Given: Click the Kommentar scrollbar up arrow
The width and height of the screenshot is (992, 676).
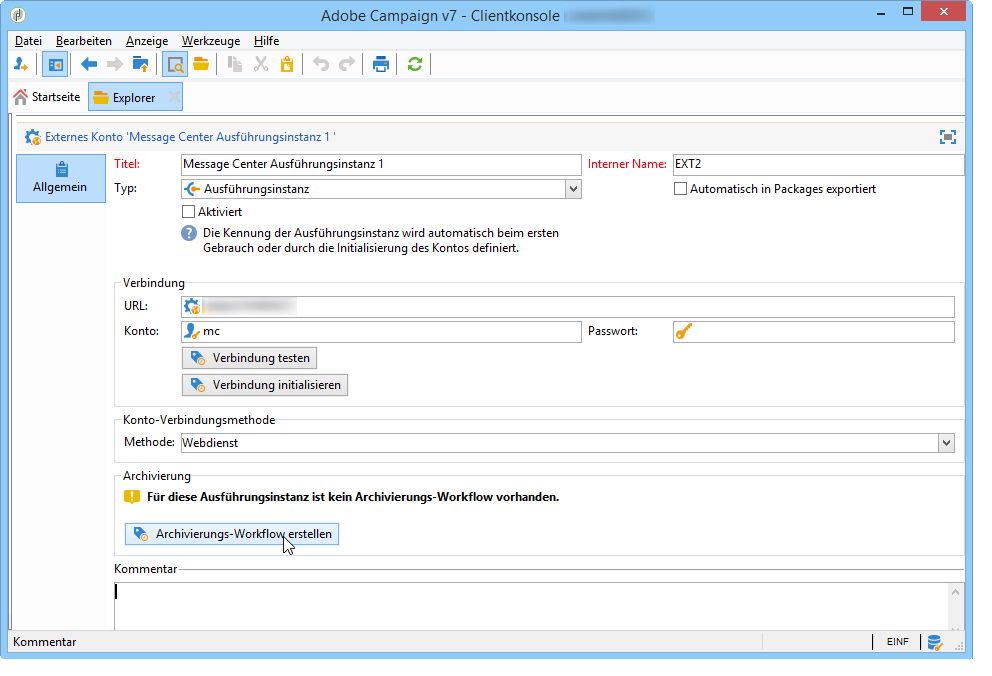Looking at the screenshot, I should pyautogui.click(x=955, y=593).
